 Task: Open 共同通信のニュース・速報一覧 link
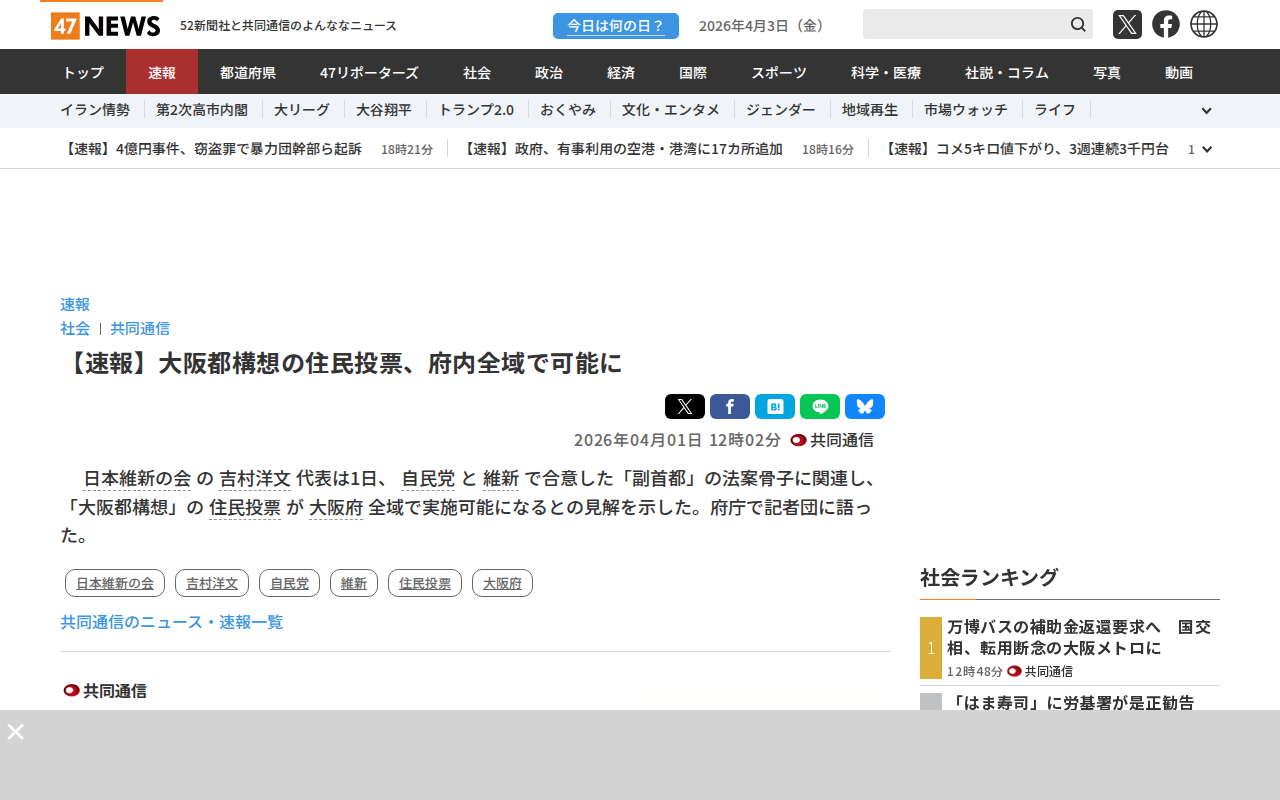(x=172, y=622)
